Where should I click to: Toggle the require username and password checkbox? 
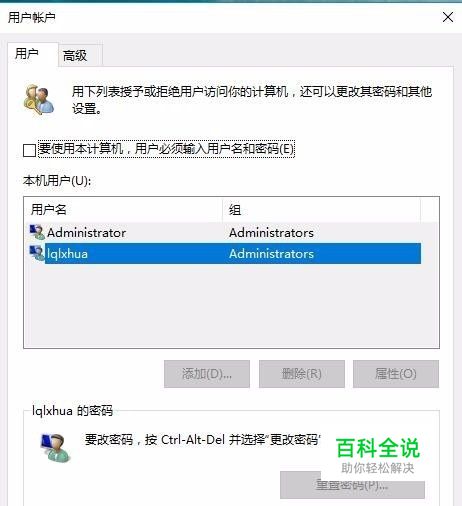[29, 150]
